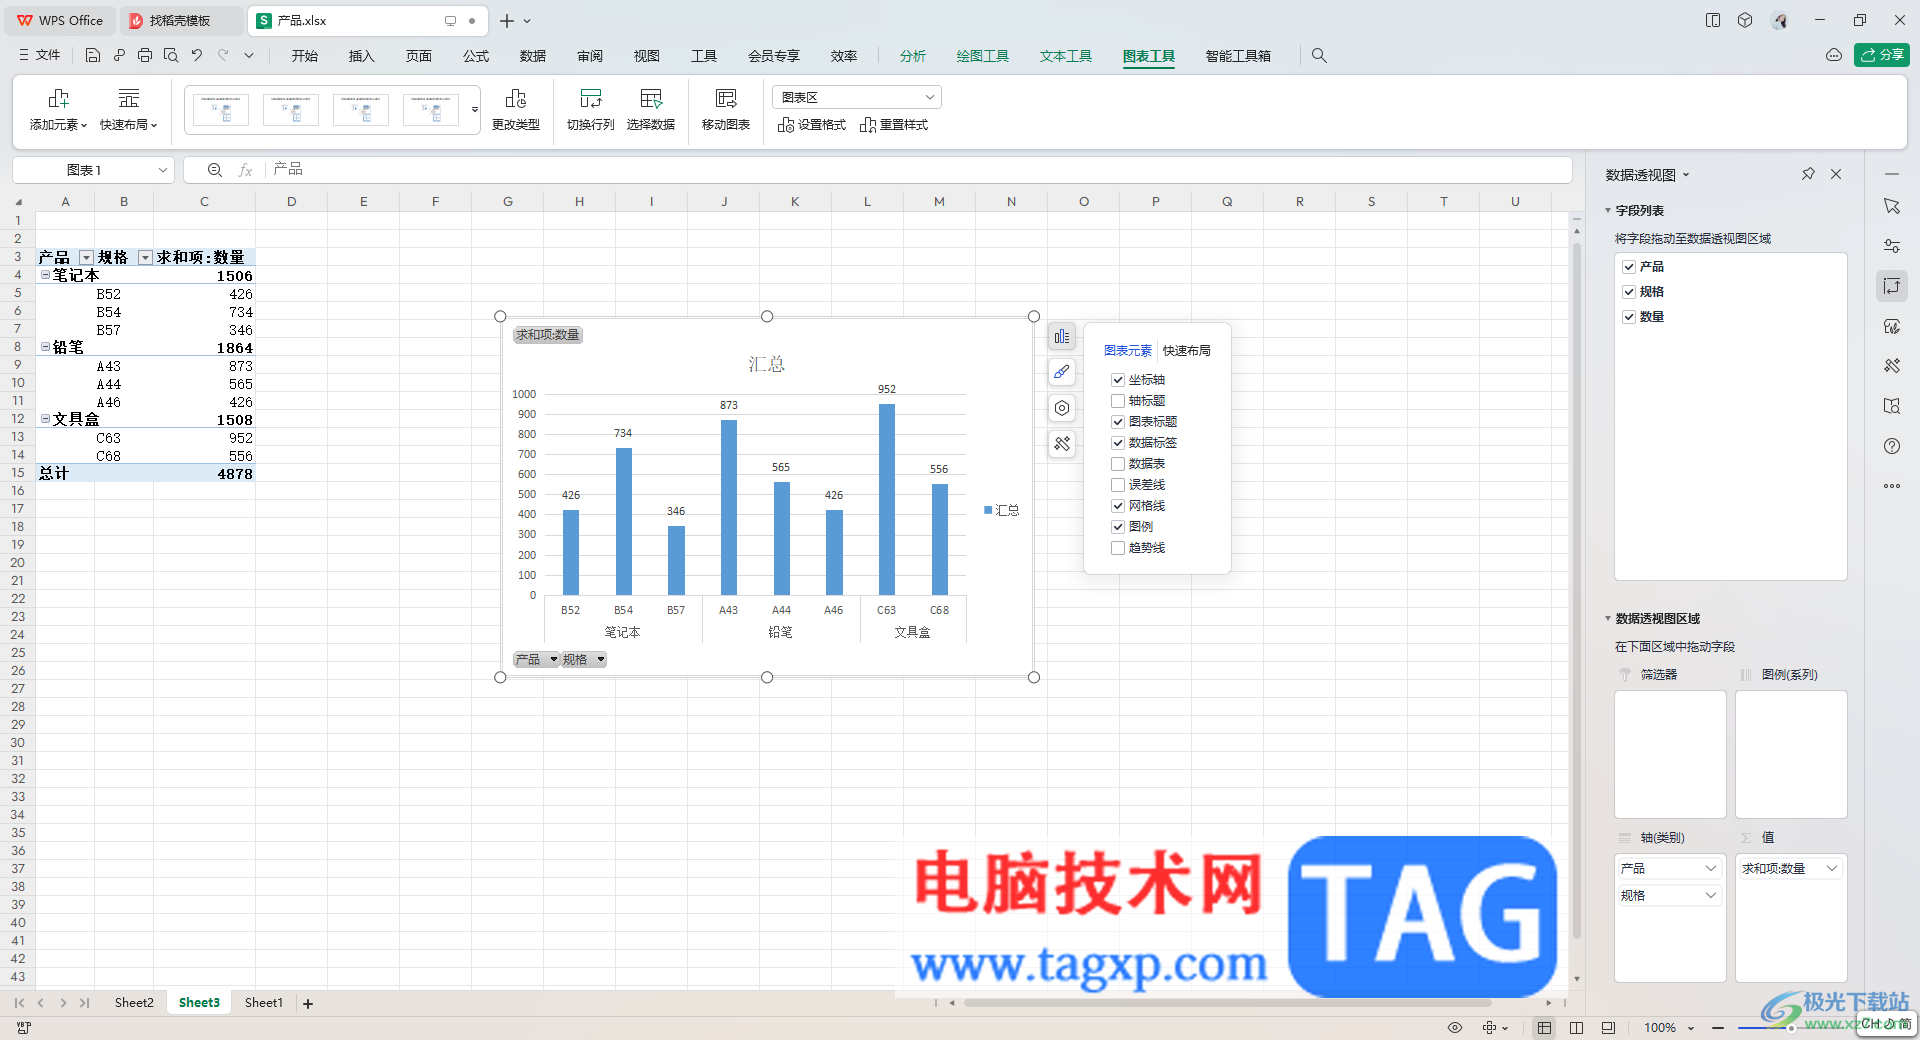Image resolution: width=1920 pixels, height=1040 pixels.
Task: Click the save icon in quick toolbar
Action: [93, 56]
